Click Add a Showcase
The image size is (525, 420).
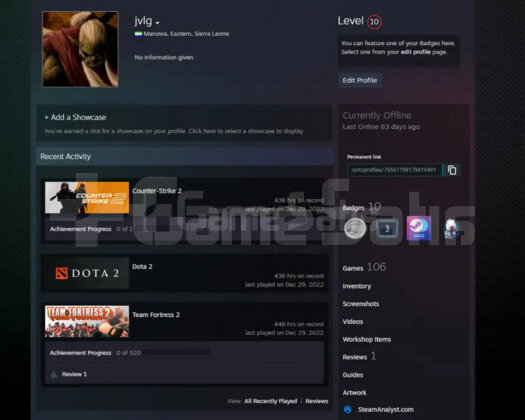click(x=75, y=117)
